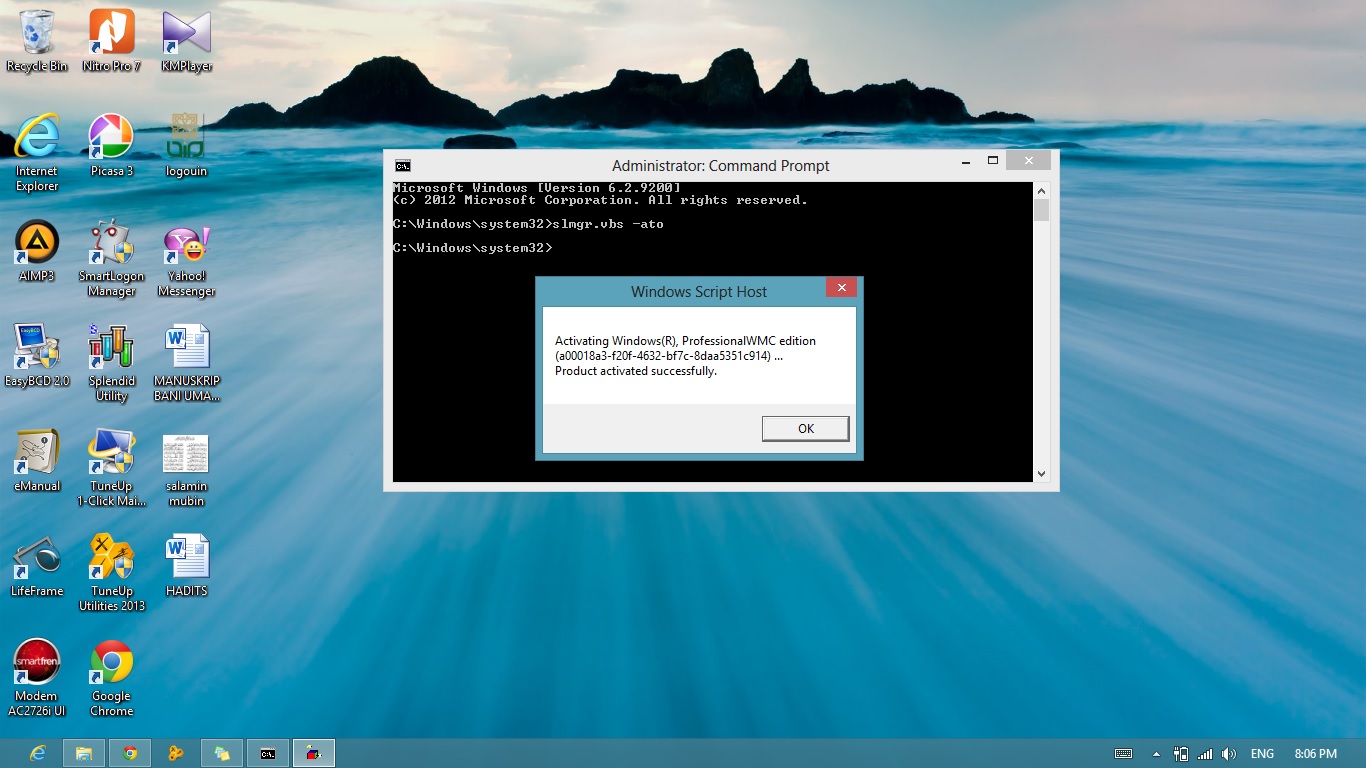Screen dimensions: 1366x768
Task: Select the LifeFrame desktop shortcut
Action: (37, 565)
